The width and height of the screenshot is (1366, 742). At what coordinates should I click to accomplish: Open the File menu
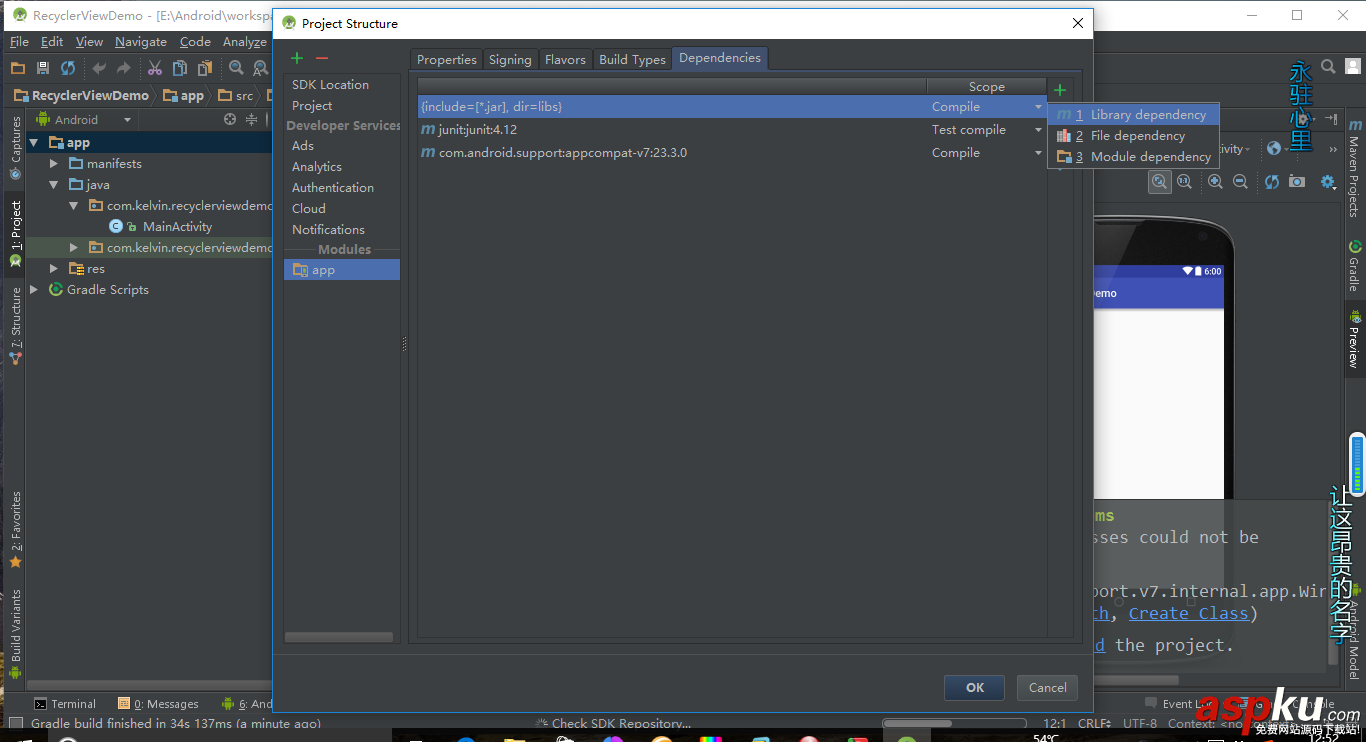[x=19, y=42]
